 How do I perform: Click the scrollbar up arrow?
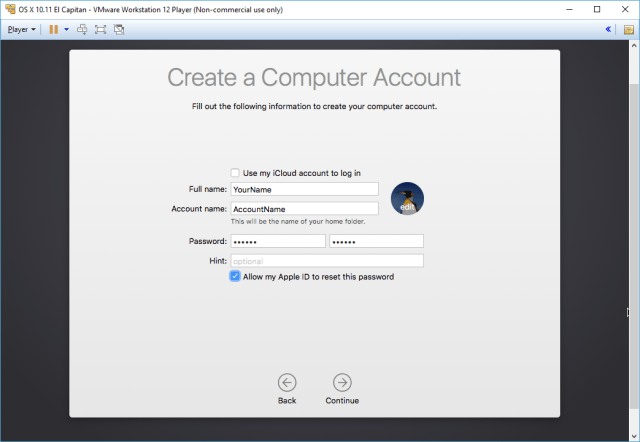tap(633, 46)
